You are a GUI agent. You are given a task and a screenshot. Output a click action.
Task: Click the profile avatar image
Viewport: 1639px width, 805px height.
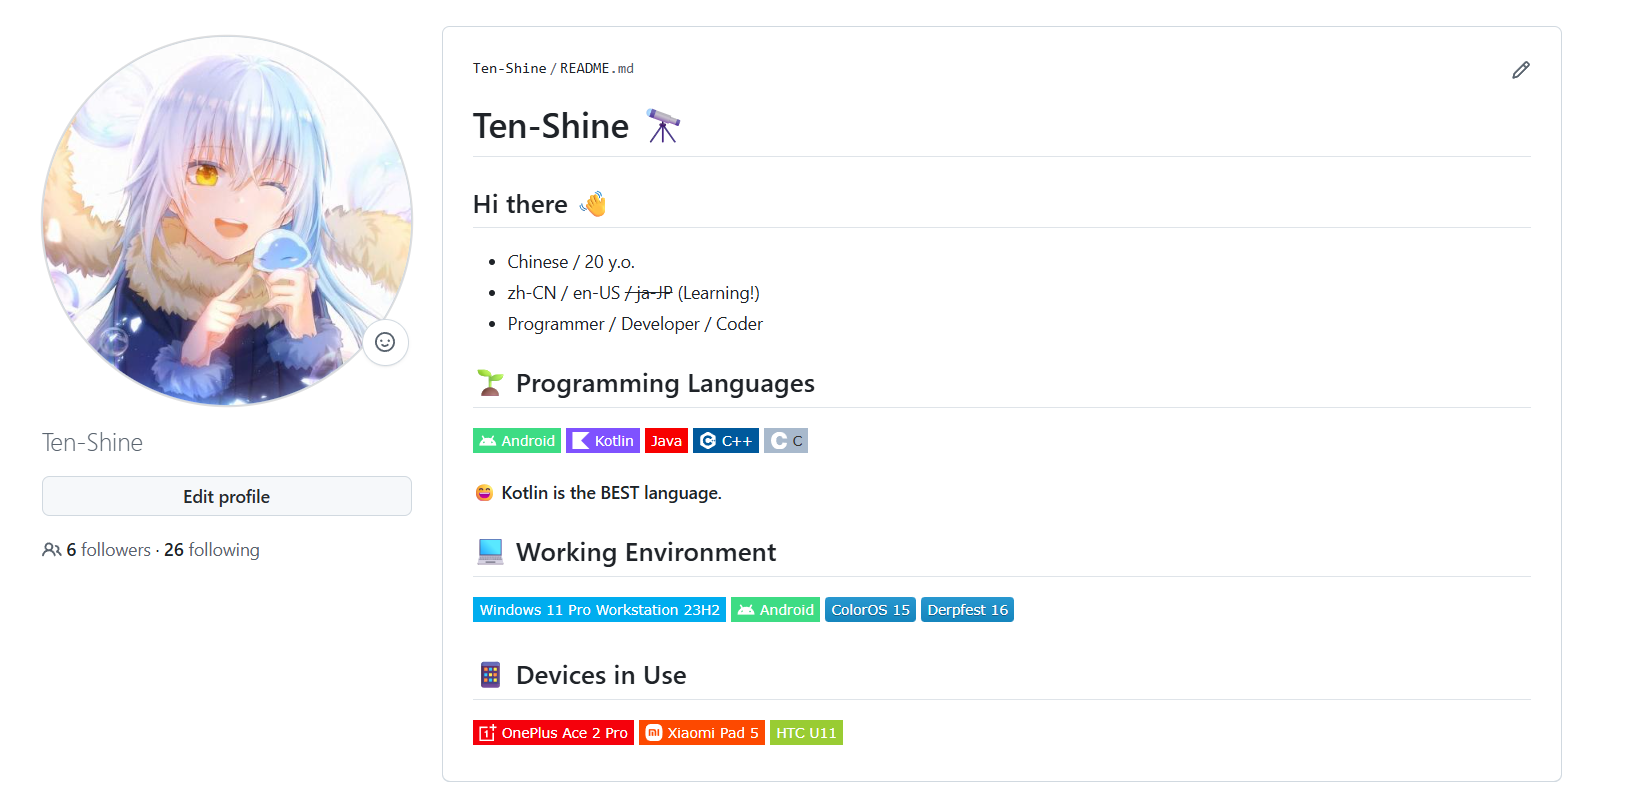click(x=227, y=221)
